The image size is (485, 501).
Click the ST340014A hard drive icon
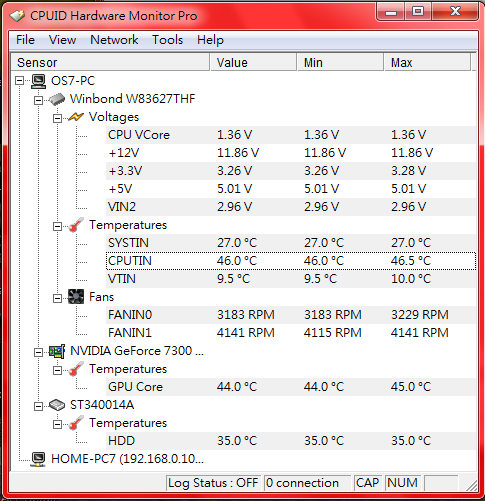click(x=57, y=405)
